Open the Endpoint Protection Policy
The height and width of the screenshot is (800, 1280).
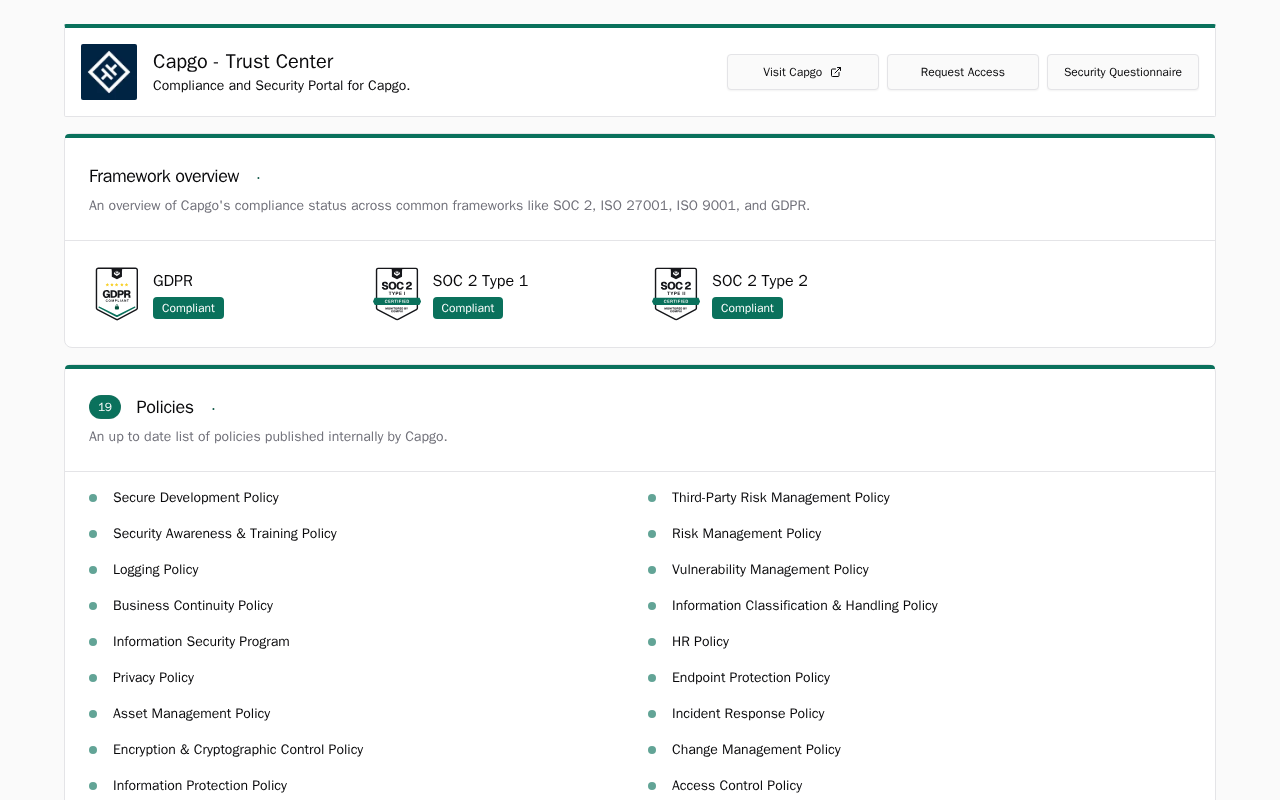click(751, 678)
